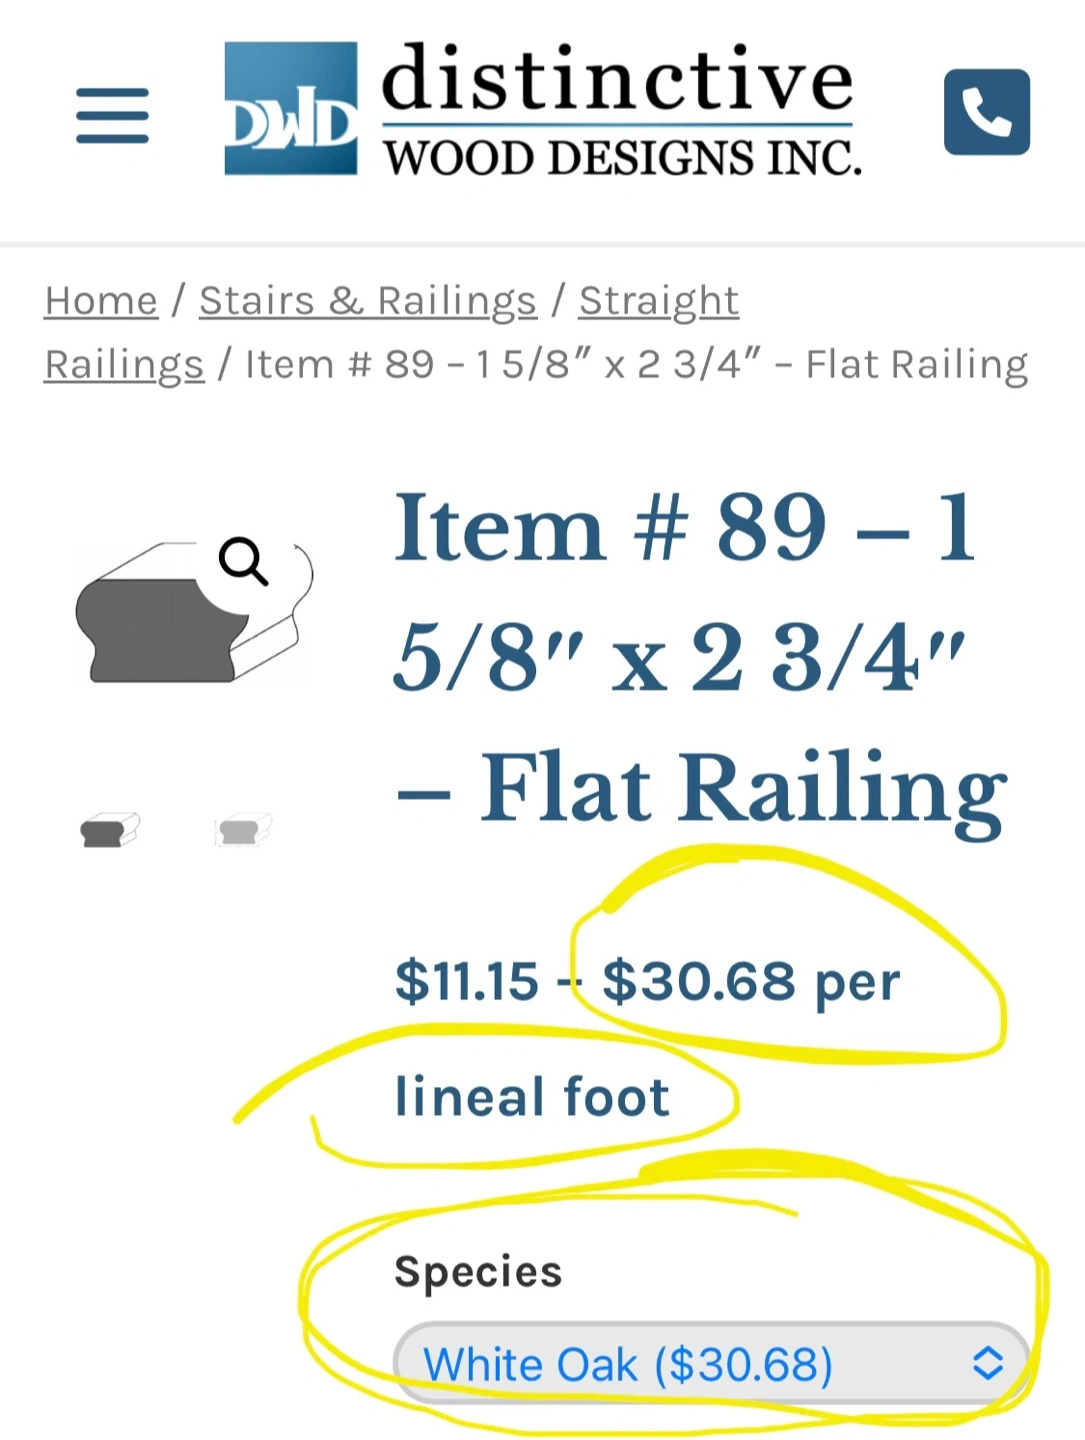Click the Species dropdown chevron arrows

pyautogui.click(x=987, y=1363)
